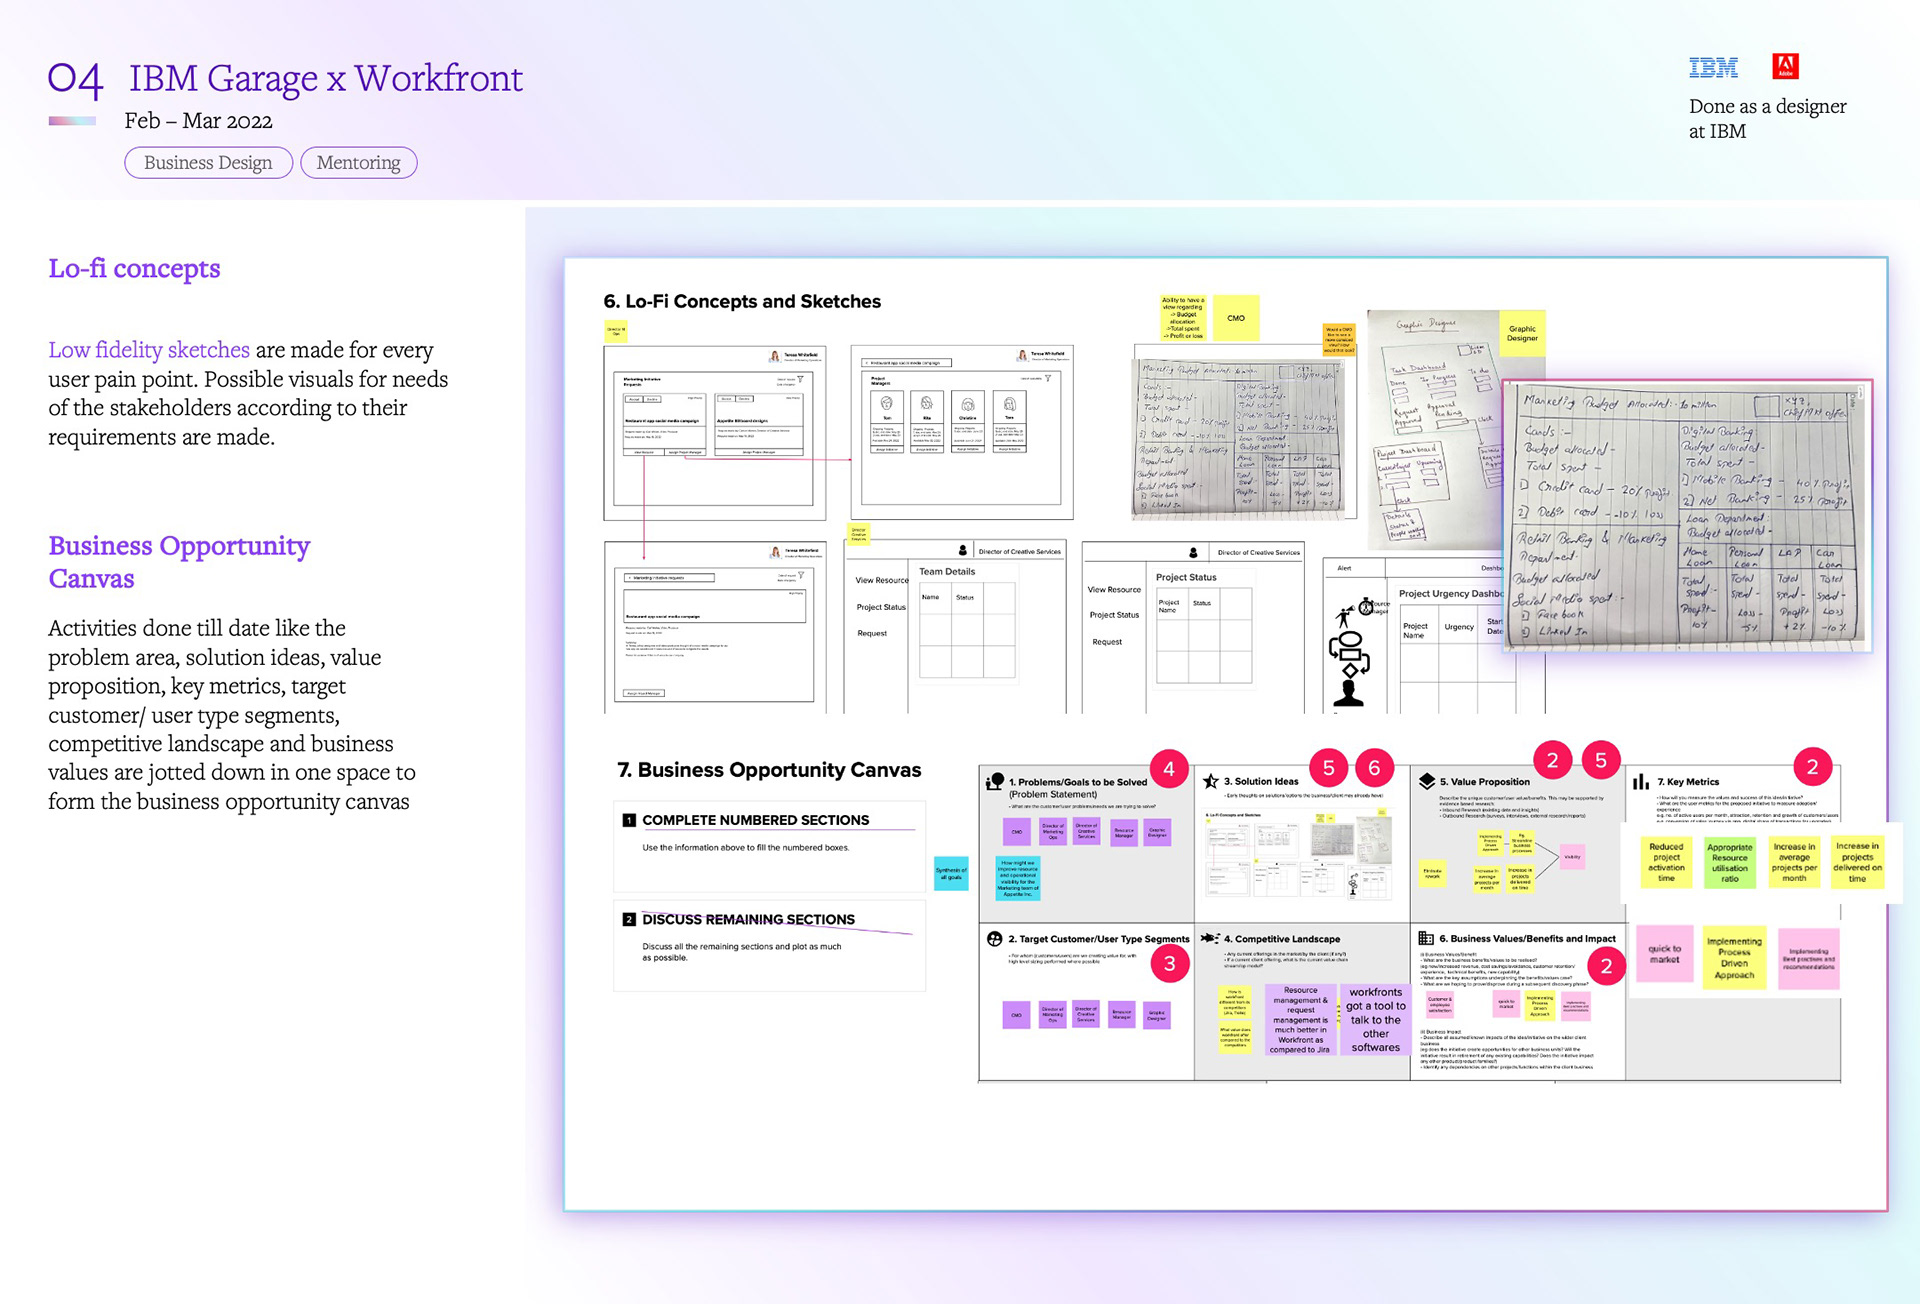Click the Done as a designer at IBM caption
Screen dimensions: 1920x1304
[1767, 119]
